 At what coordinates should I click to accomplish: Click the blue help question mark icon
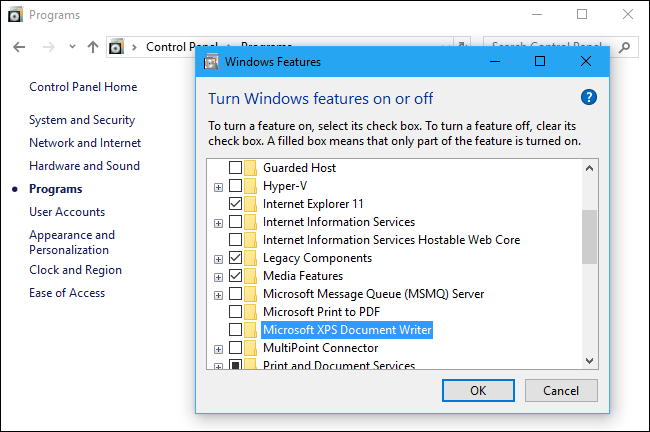point(588,97)
